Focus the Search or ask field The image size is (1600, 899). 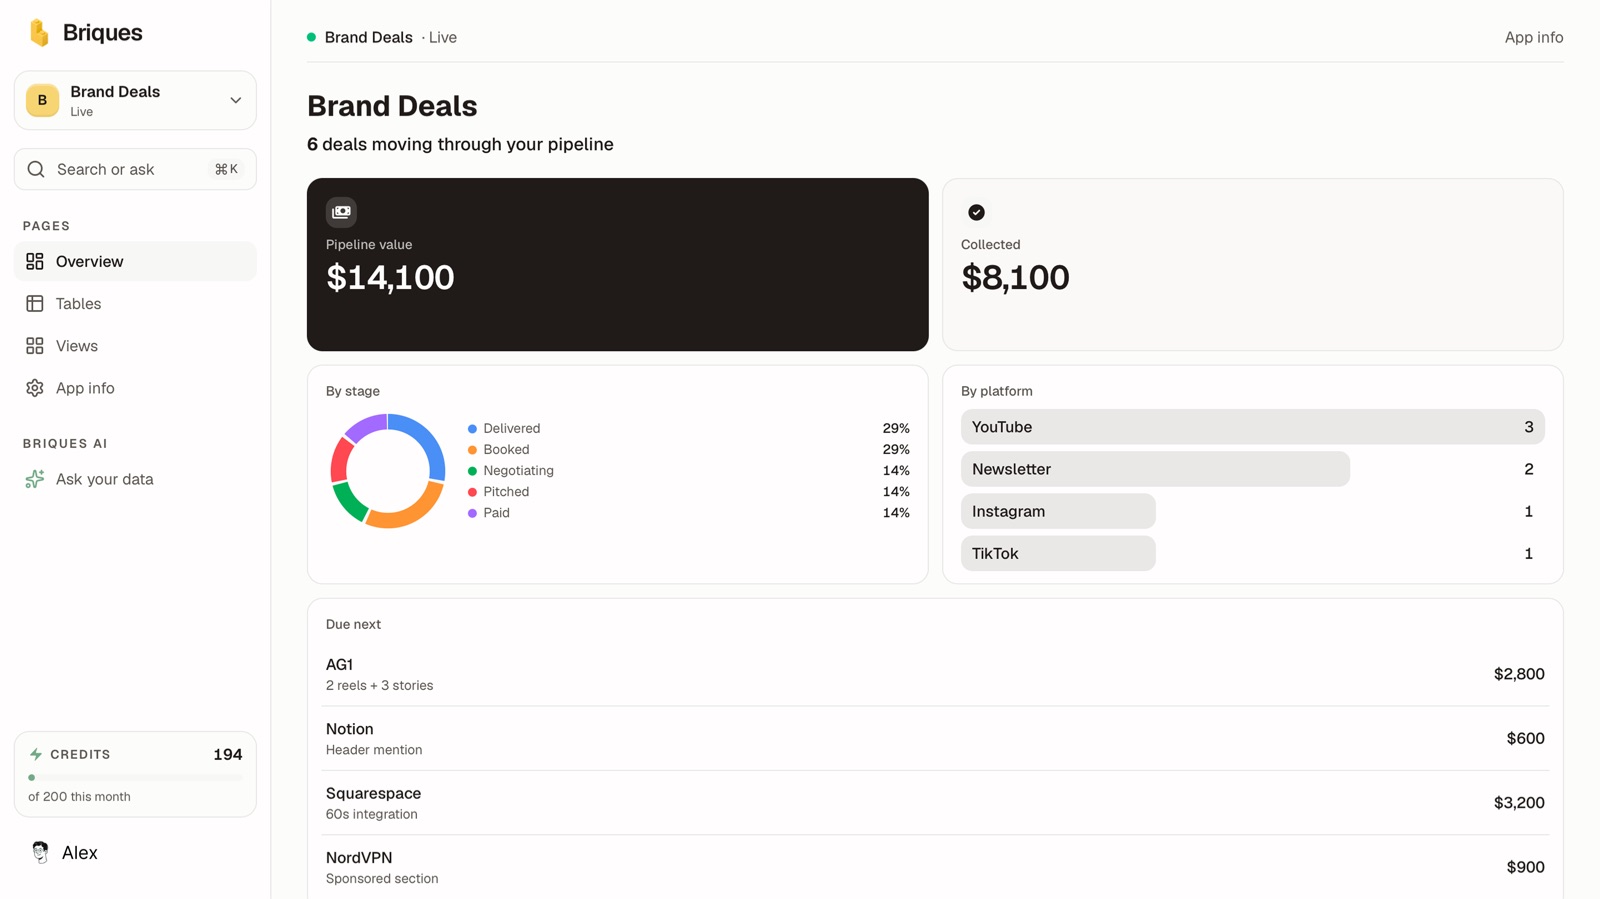point(135,169)
